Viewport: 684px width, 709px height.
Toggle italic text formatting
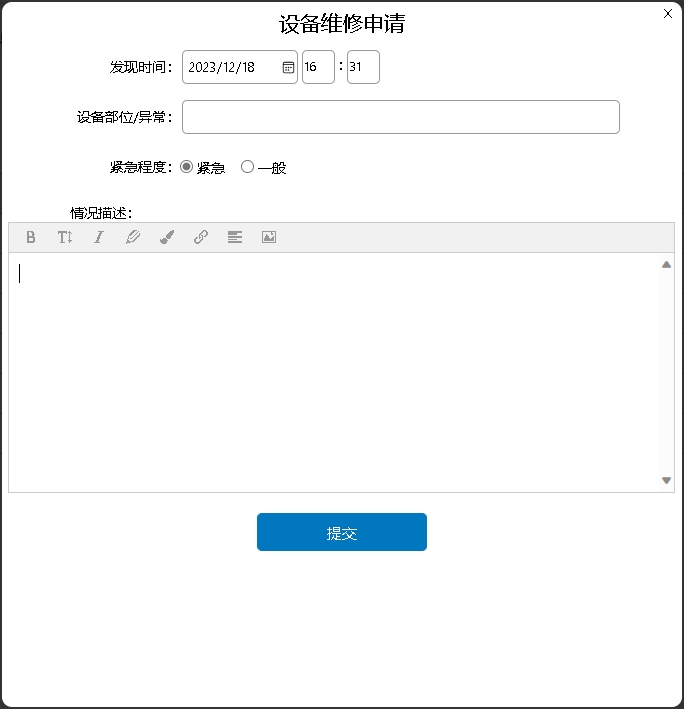click(x=99, y=237)
